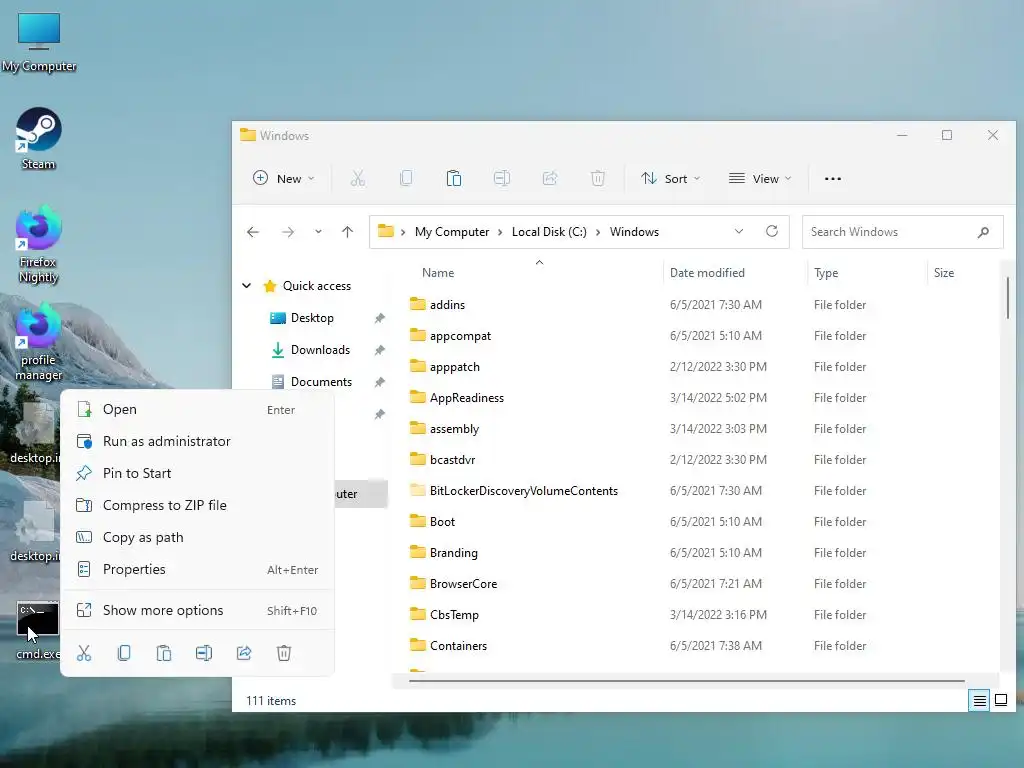Switch to details view in status bar
The width and height of the screenshot is (1024, 768).
click(980, 701)
